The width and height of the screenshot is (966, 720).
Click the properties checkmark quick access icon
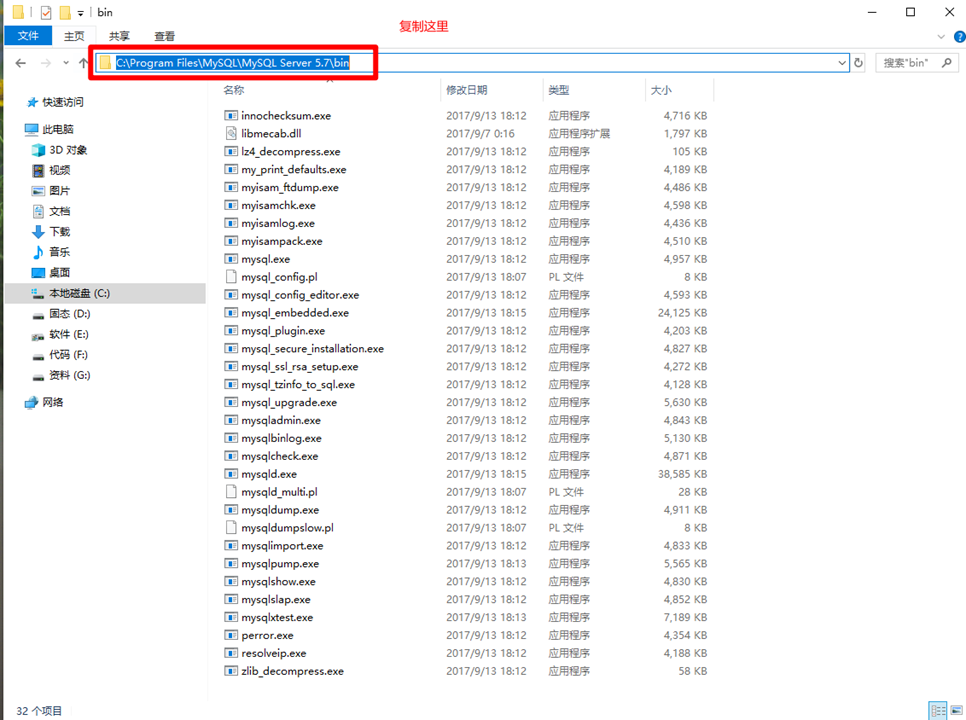(46, 12)
